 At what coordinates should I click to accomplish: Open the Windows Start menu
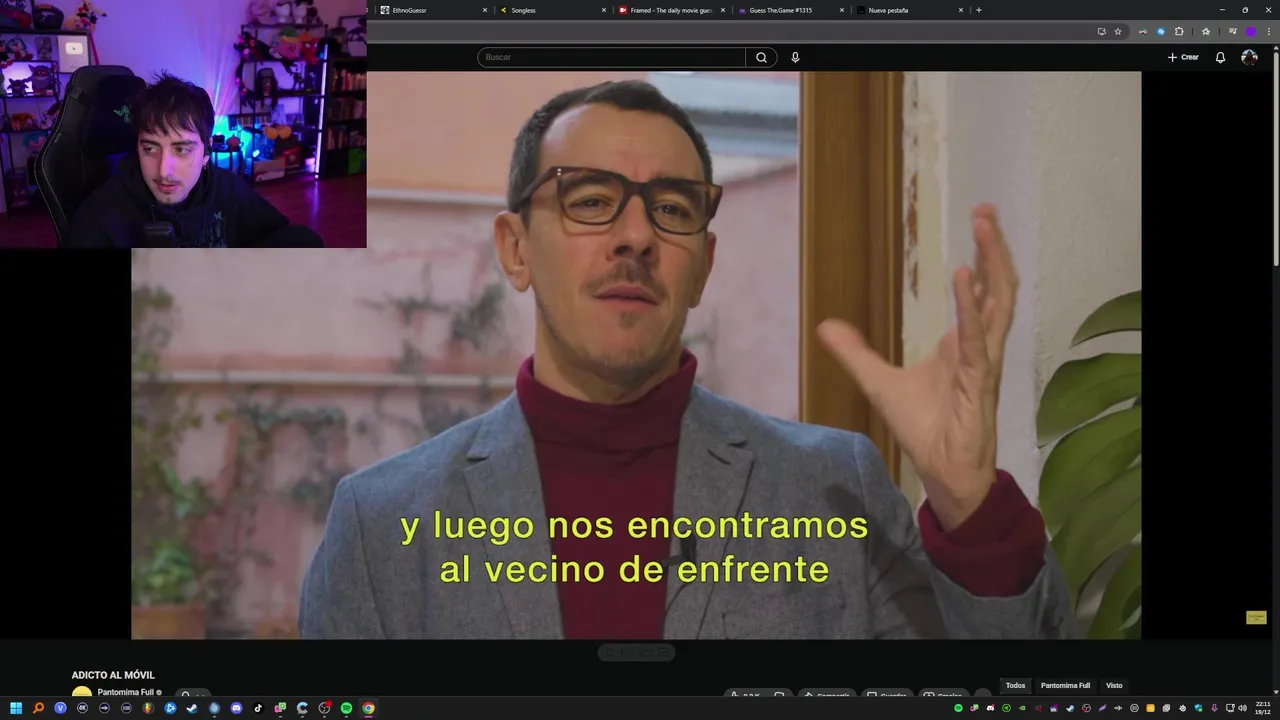pos(16,708)
